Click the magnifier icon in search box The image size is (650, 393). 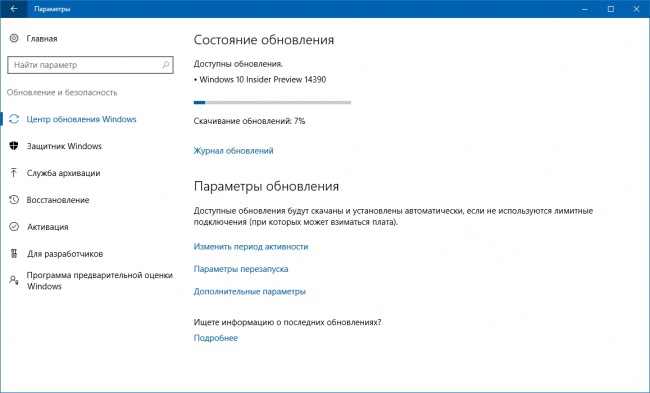(x=165, y=65)
